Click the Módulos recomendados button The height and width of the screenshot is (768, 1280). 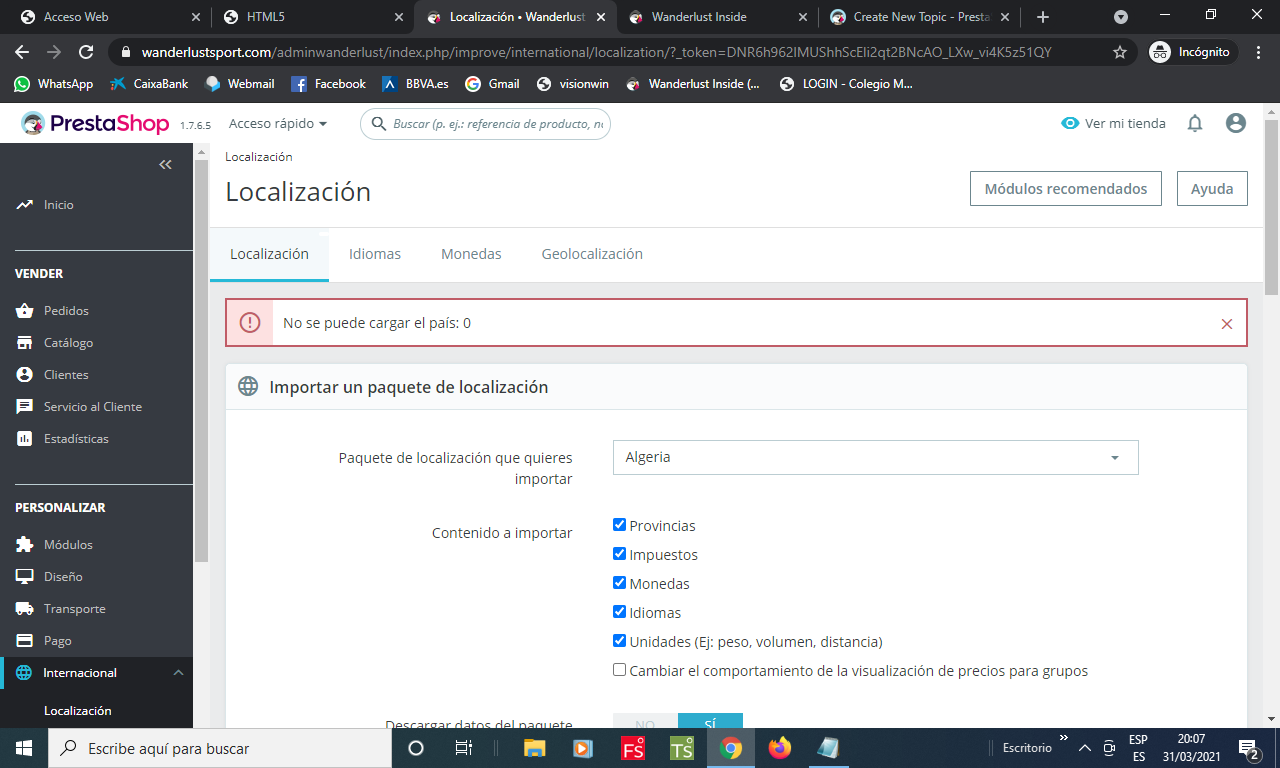coord(1066,188)
